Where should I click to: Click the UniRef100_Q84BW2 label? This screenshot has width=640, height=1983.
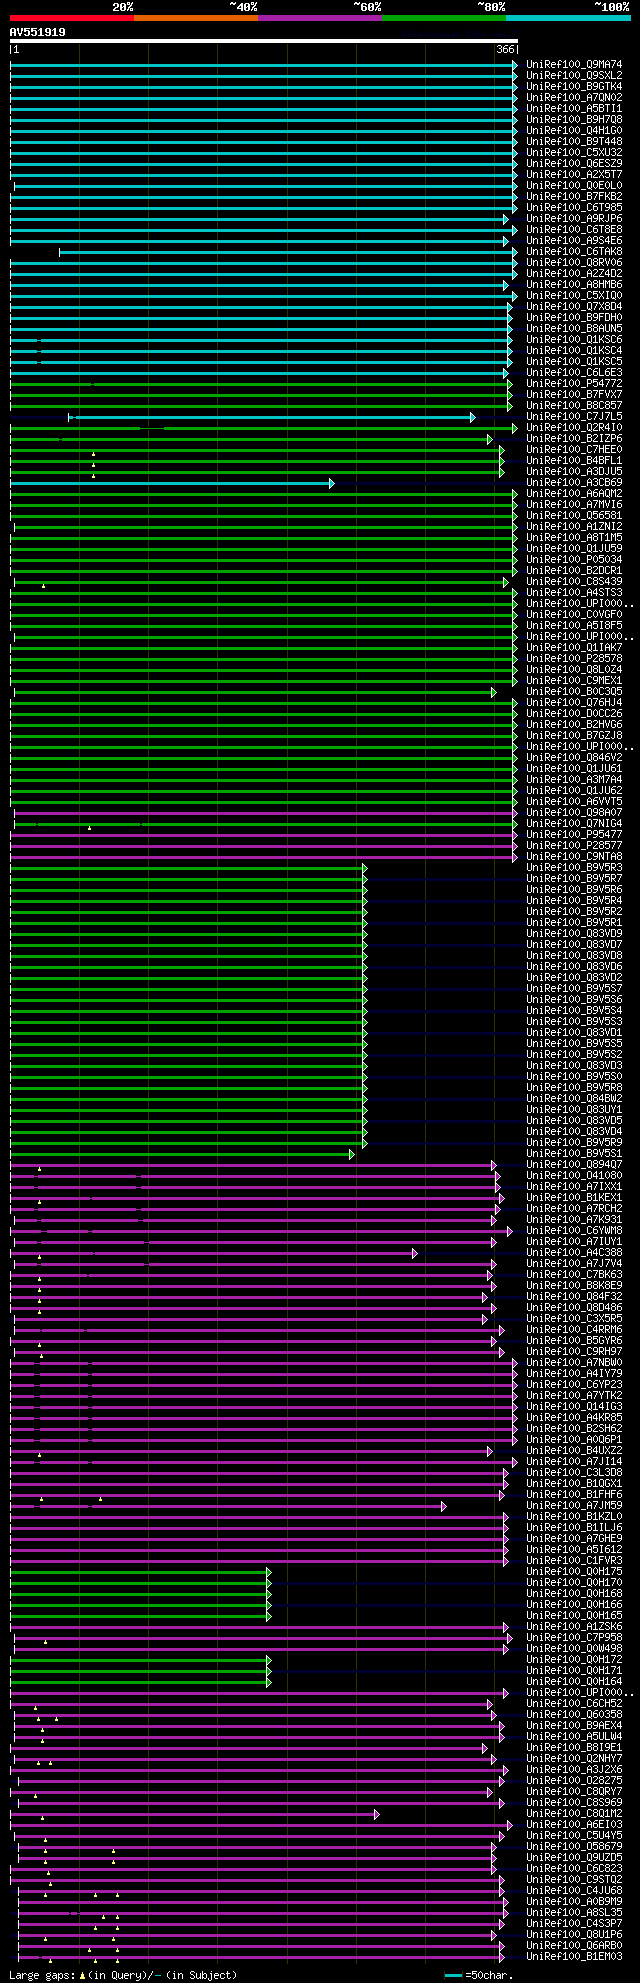pyautogui.click(x=574, y=1099)
